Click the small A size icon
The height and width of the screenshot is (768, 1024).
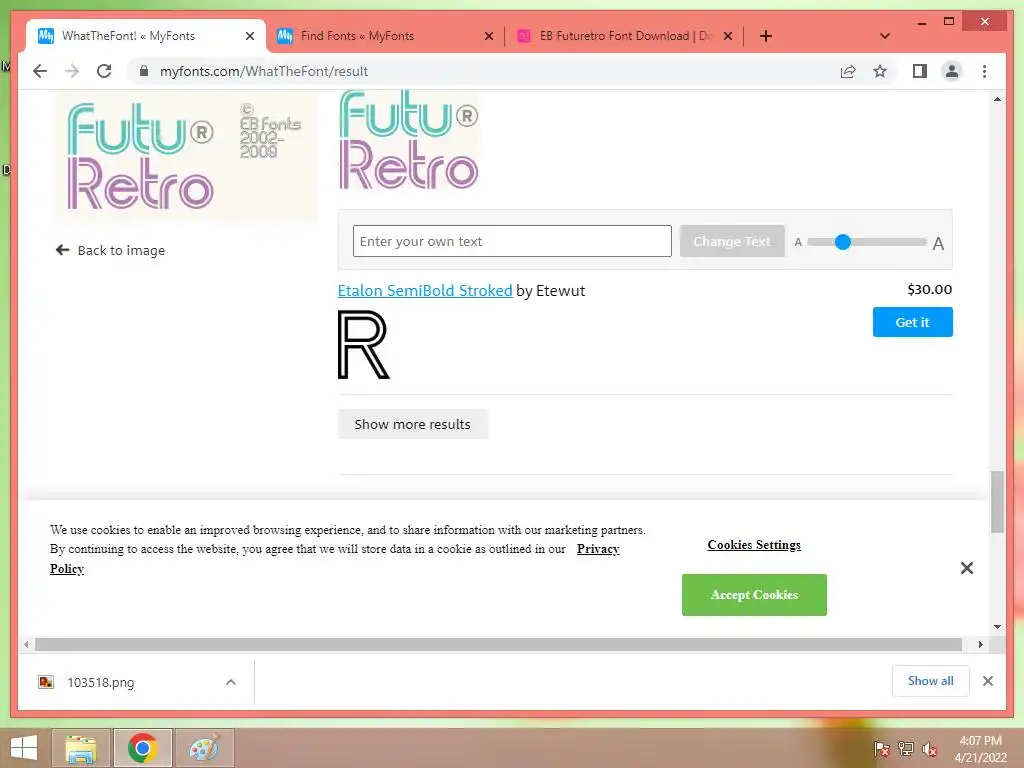tap(798, 242)
